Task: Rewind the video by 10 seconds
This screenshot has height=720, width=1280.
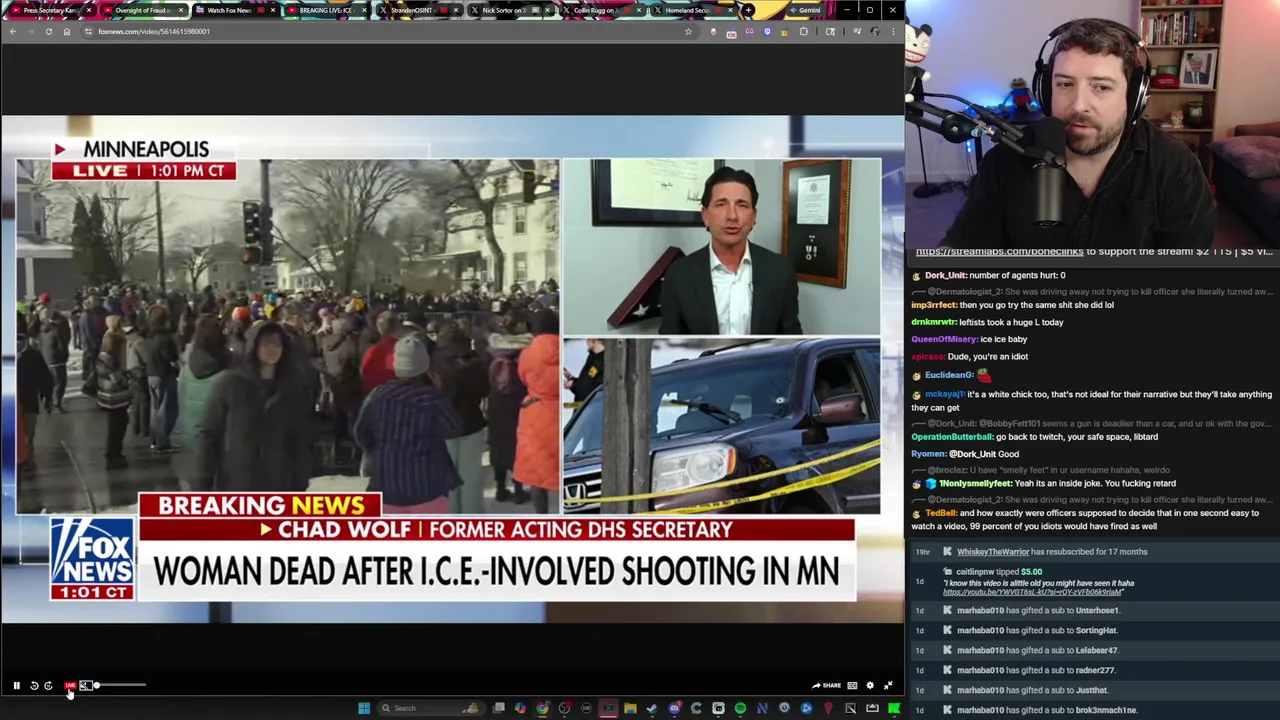Action: point(33,685)
